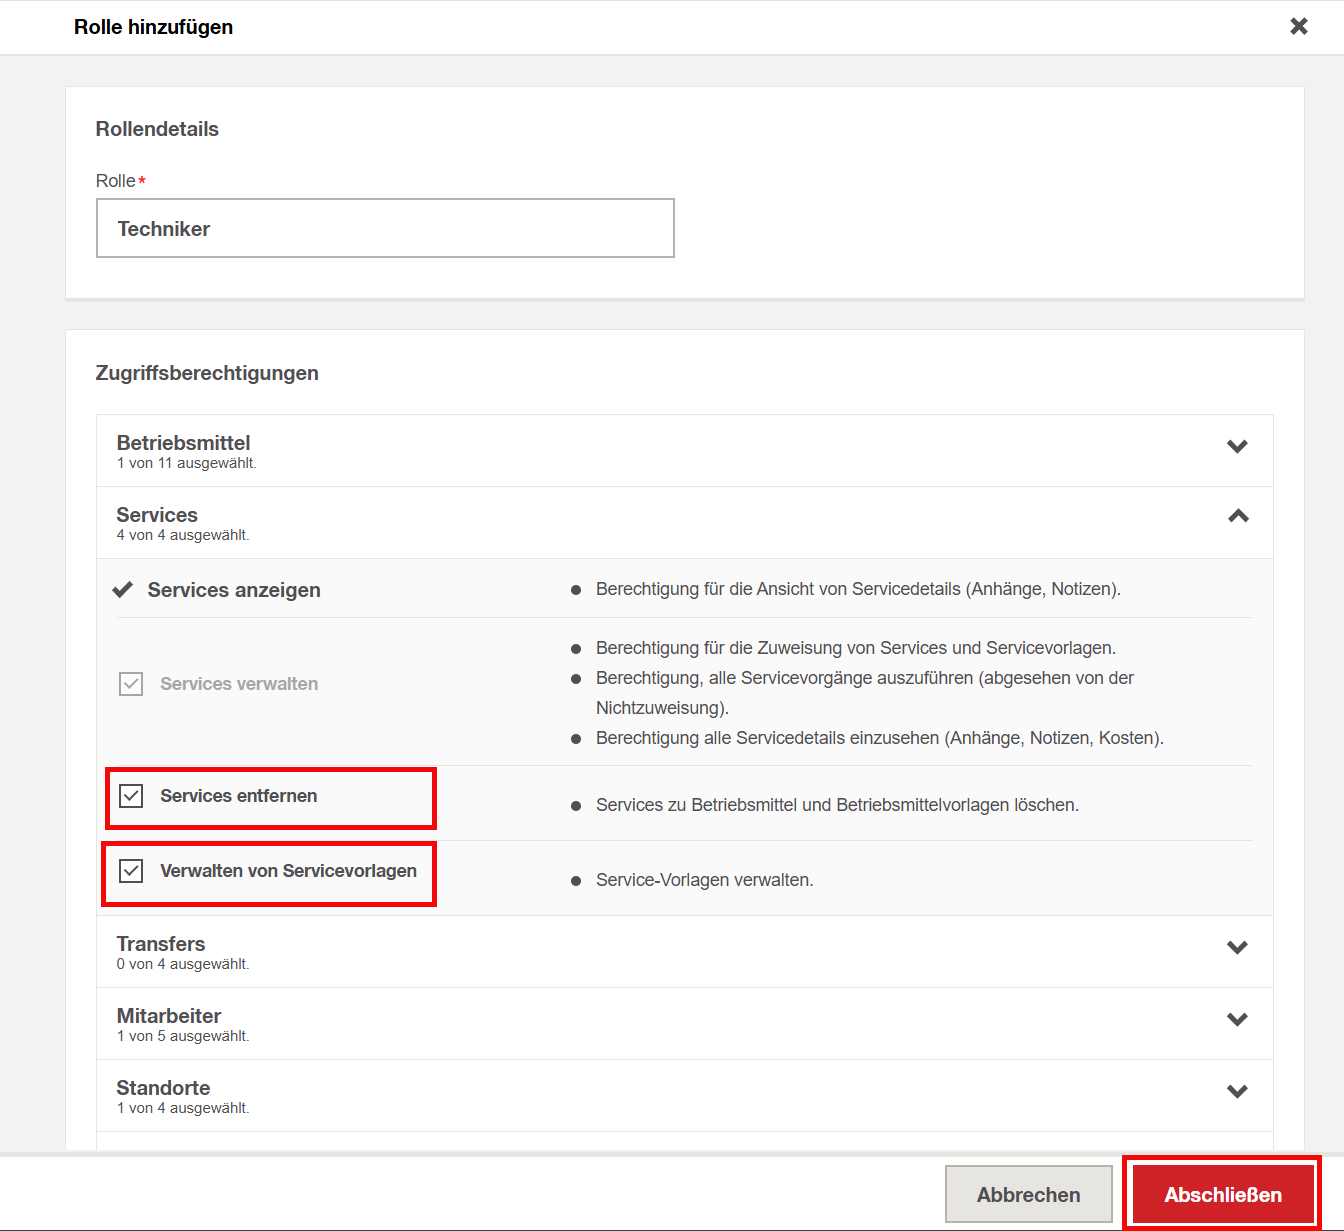Click '1 von 5 ausgewählt.' text
This screenshot has width=1344, height=1231.
183,1036
